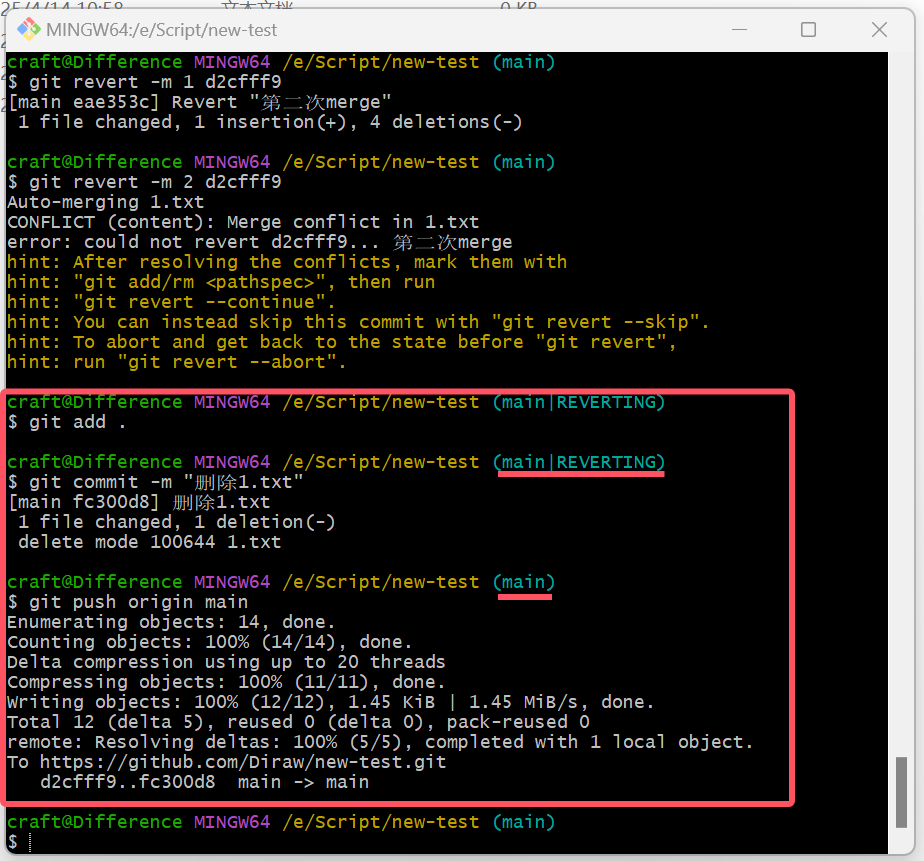Click hint line 'To abort and get back'
The width and height of the screenshot is (924, 861).
pyautogui.click(x=342, y=342)
